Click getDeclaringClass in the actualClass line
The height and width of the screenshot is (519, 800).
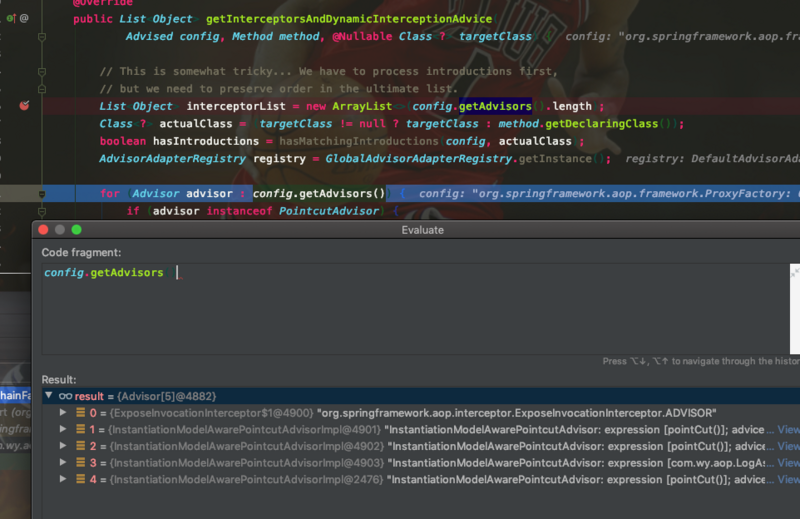click(602, 123)
